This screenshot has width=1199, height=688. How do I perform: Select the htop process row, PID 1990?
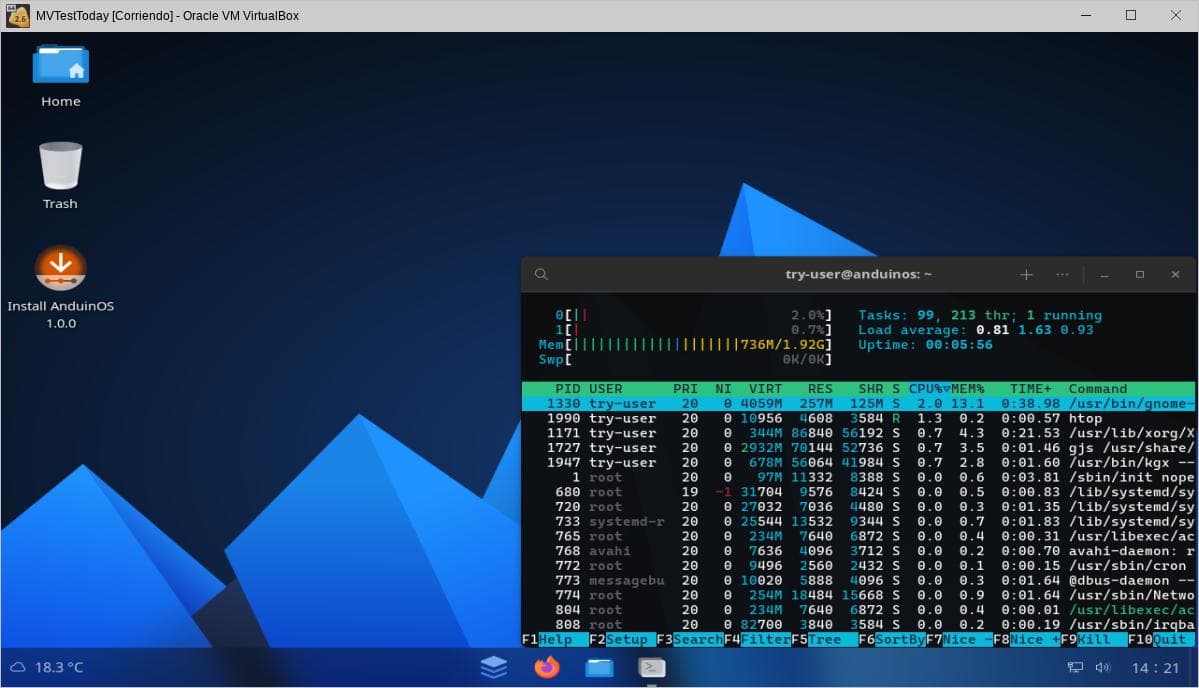tap(859, 418)
